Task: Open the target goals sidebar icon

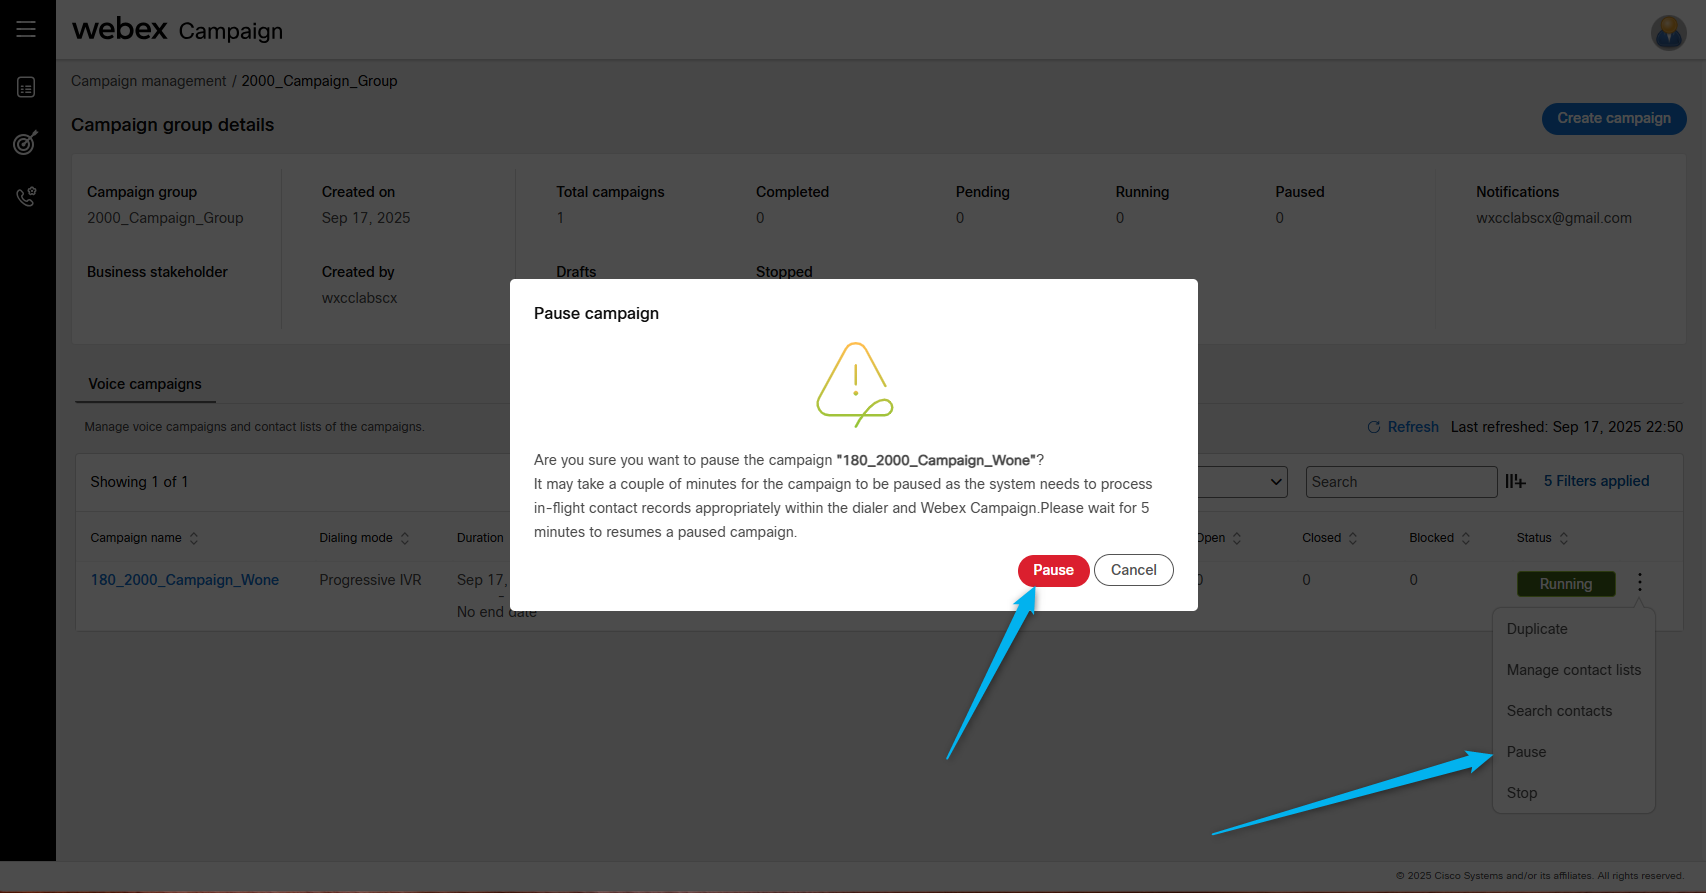Action: [x=26, y=143]
